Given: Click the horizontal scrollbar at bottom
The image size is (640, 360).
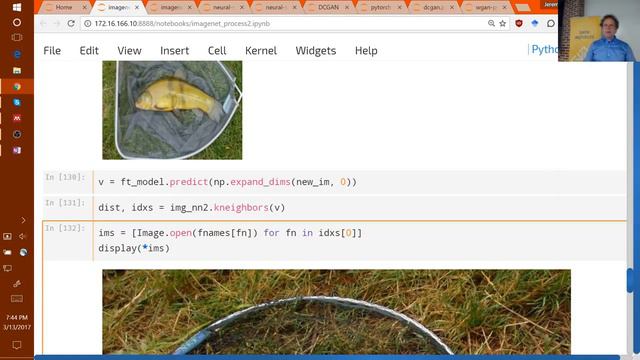Looking at the screenshot, I should (327, 357).
